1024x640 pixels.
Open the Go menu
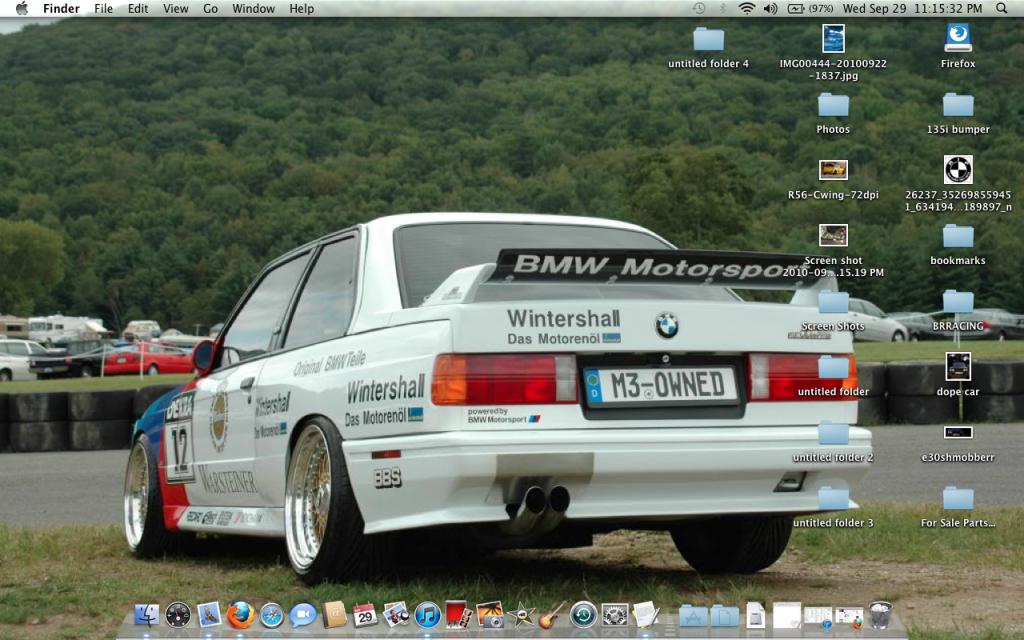(210, 8)
